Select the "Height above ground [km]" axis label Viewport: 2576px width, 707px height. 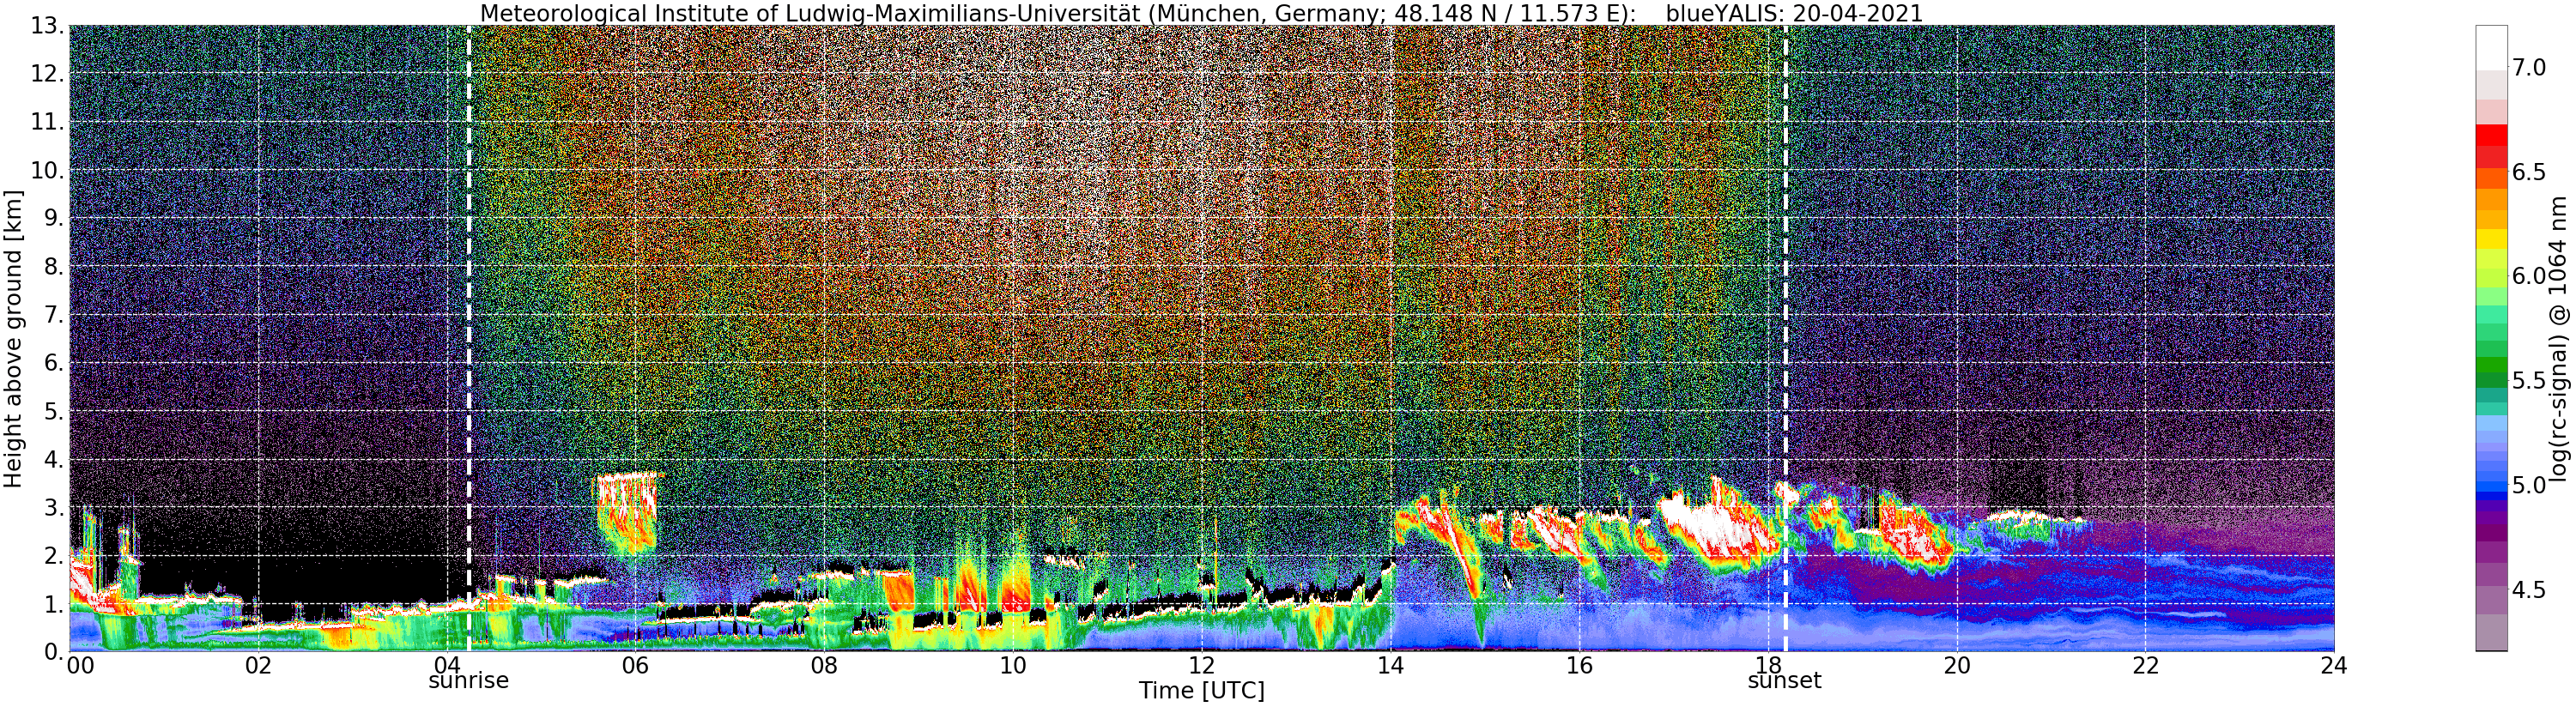13,338
